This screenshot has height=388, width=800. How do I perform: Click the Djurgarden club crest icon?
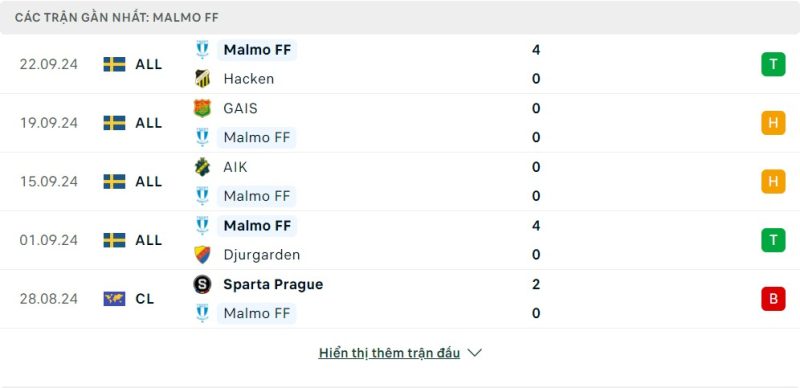(203, 255)
